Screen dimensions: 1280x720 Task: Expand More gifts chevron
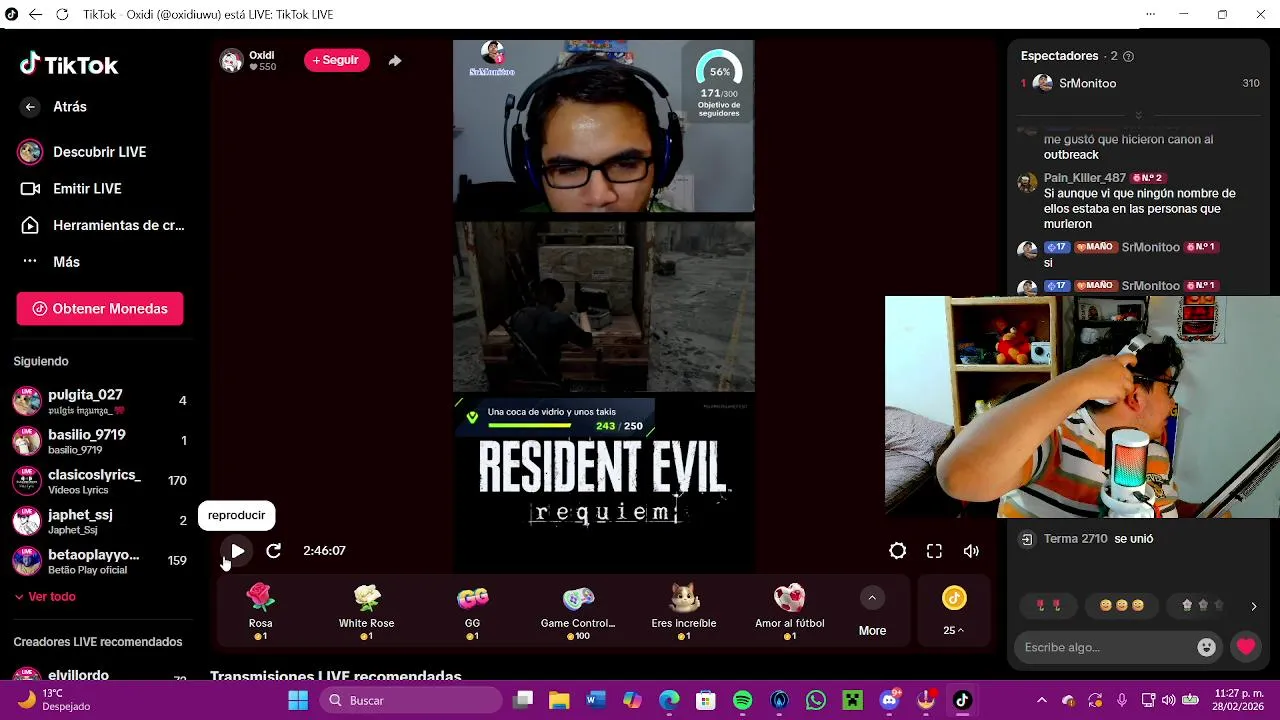872,598
